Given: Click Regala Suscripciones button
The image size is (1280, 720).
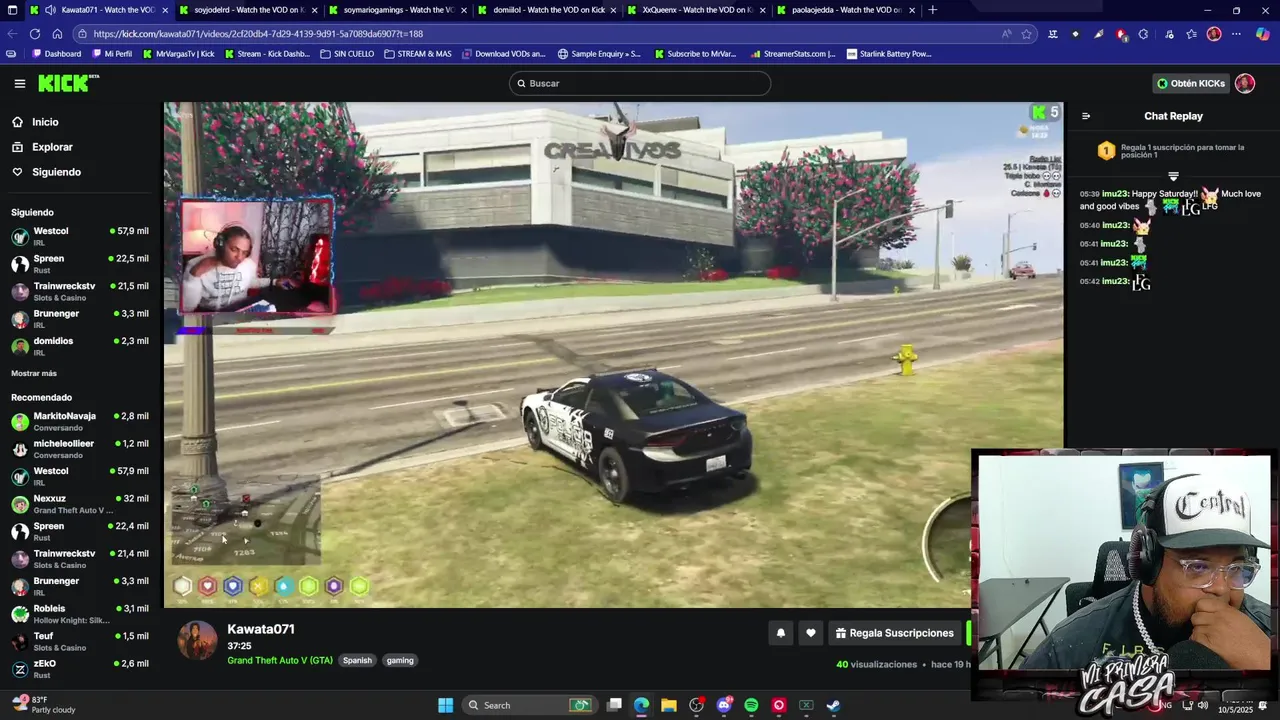Looking at the screenshot, I should 895,633.
